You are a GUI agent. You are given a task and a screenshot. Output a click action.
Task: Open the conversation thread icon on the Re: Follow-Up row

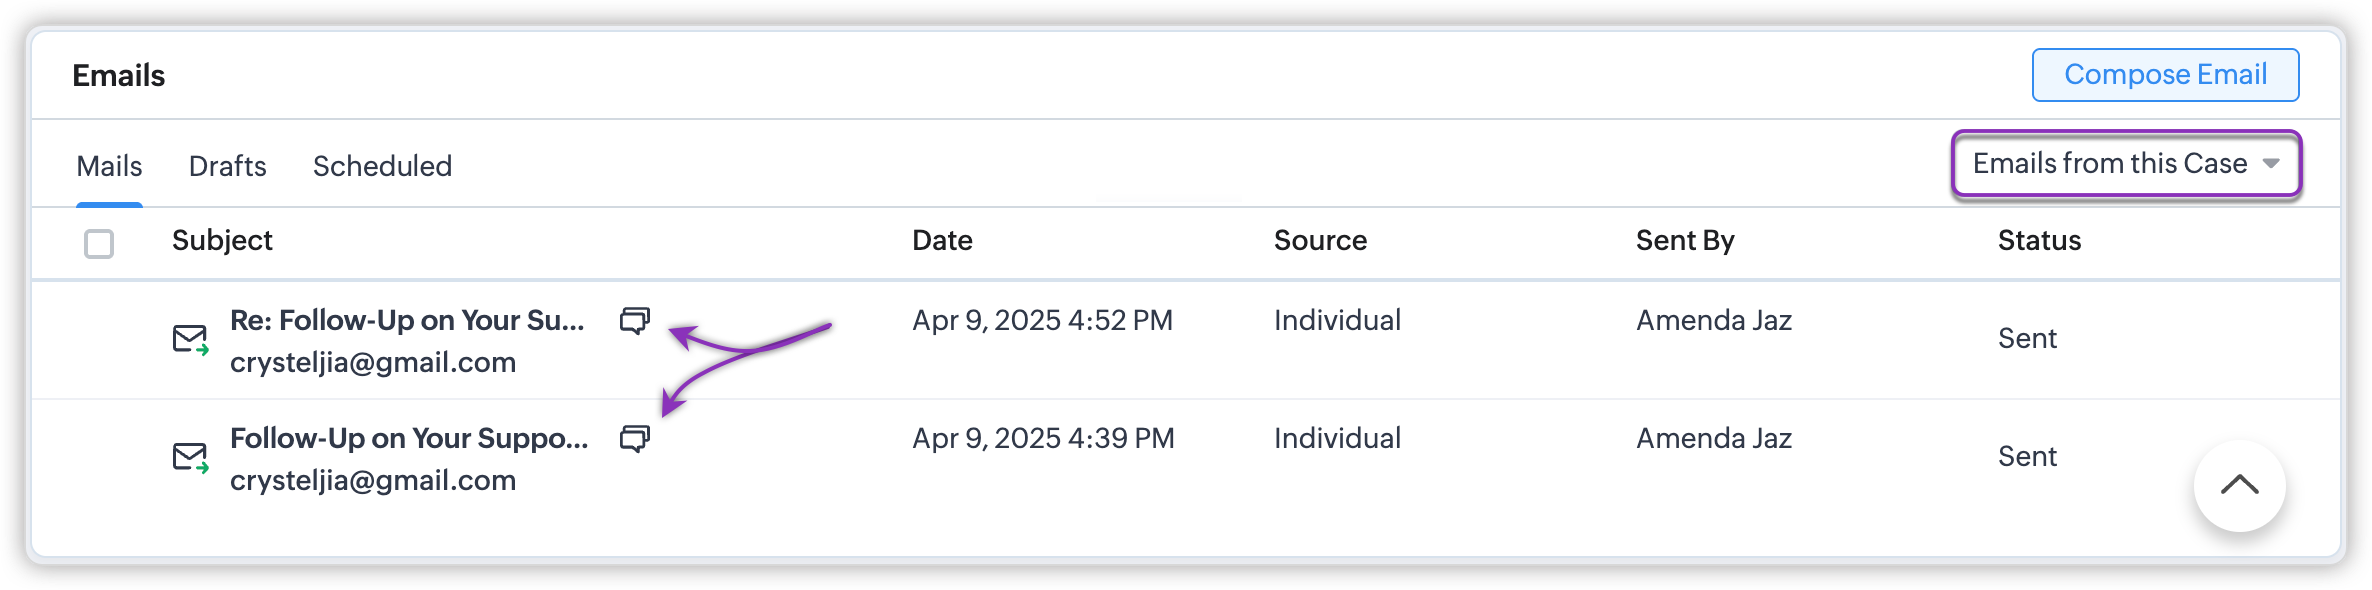pyautogui.click(x=635, y=321)
